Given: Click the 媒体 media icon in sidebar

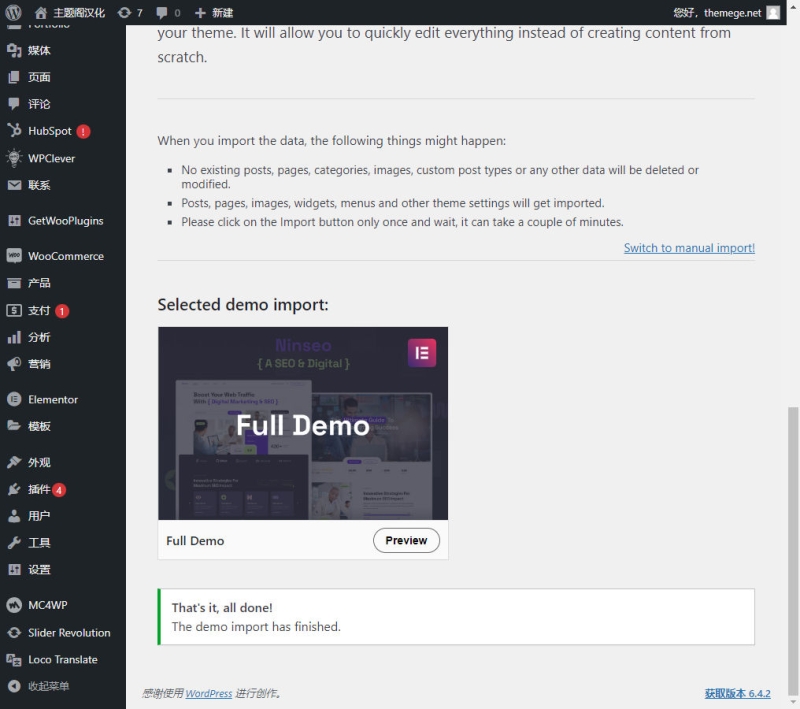Looking at the screenshot, I should 14,50.
